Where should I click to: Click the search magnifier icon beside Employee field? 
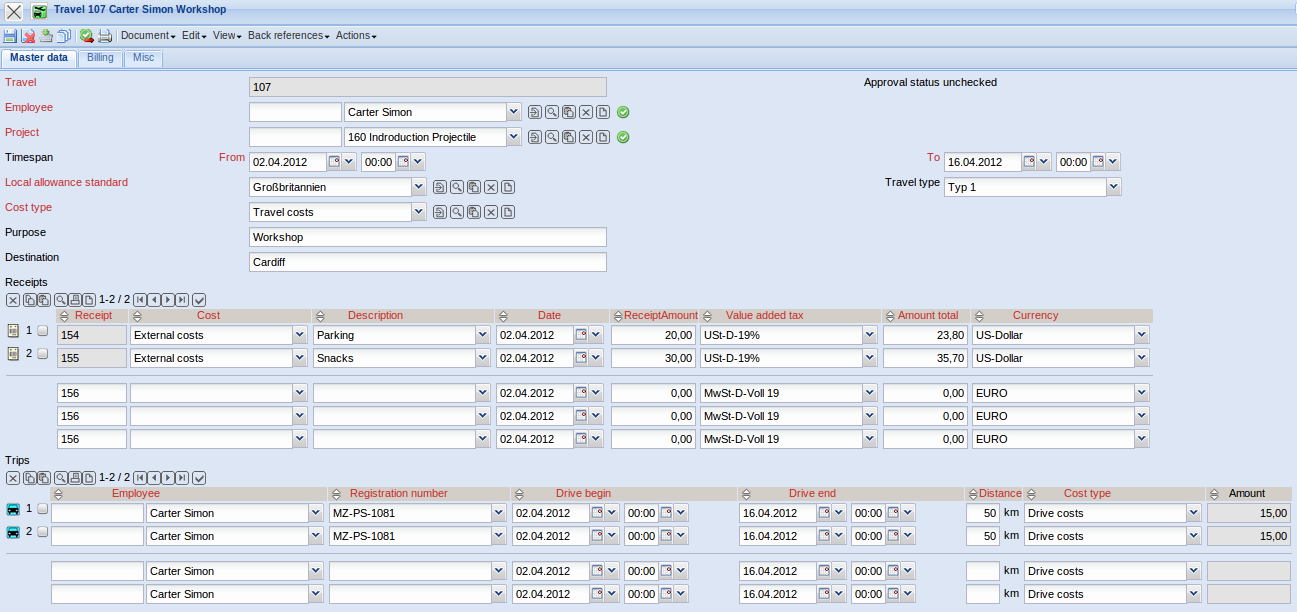pos(551,112)
